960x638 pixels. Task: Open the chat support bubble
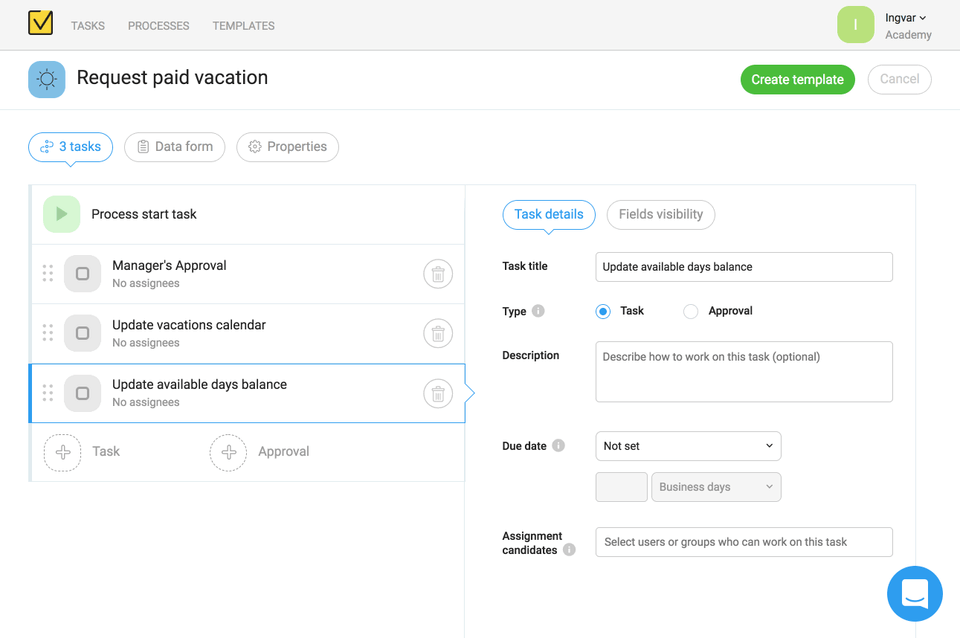click(x=914, y=593)
